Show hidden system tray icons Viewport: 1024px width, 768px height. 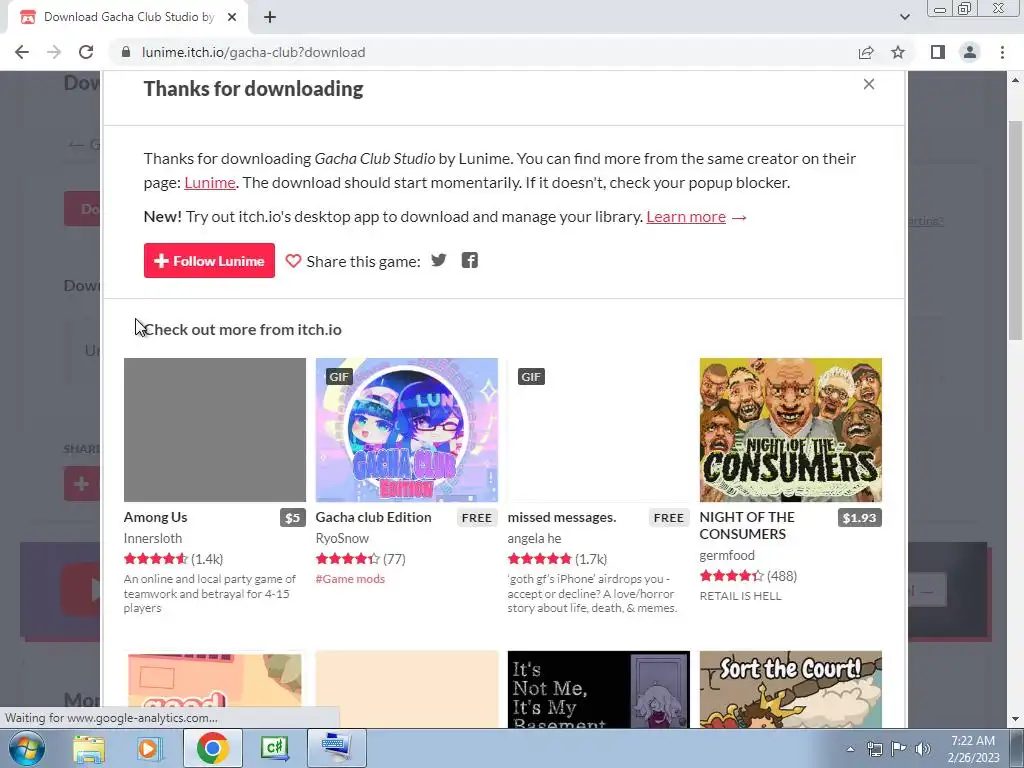coord(850,749)
